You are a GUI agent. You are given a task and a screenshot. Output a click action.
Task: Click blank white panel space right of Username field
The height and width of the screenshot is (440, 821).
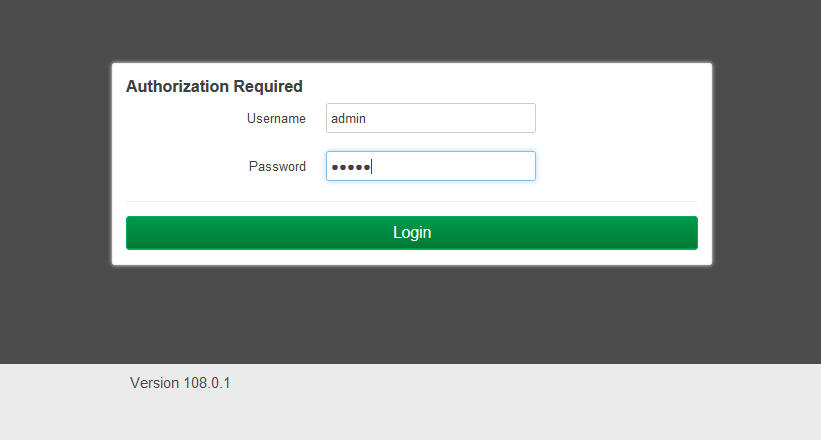click(x=620, y=118)
